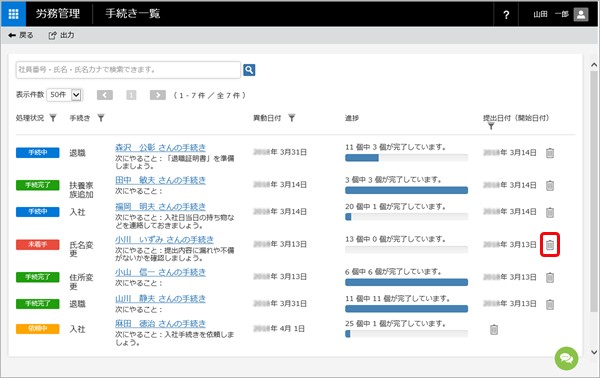Click the 労務管理 header title

tap(58, 14)
